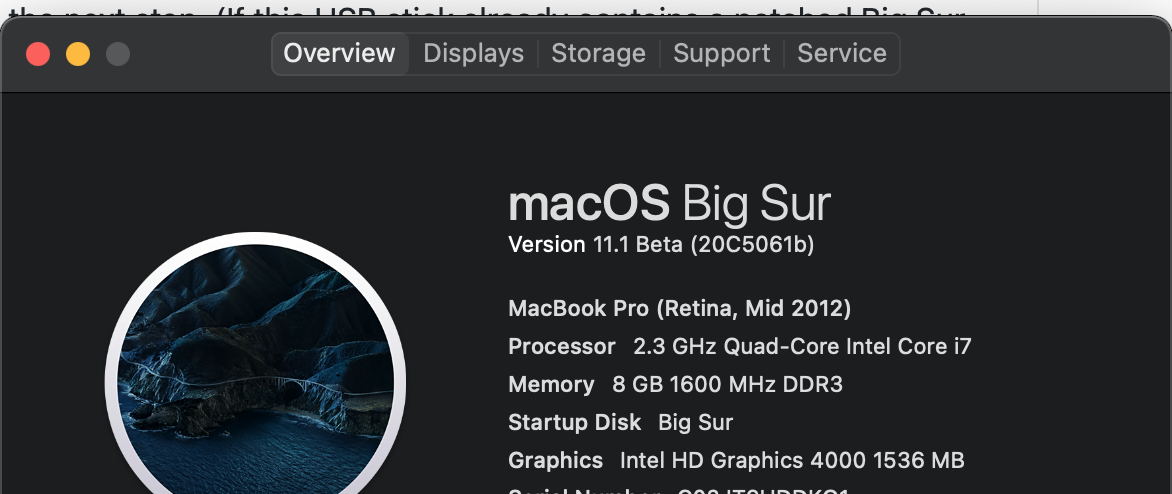The width and height of the screenshot is (1172, 494).
Task: Click the macOS Big Sur heading
Action: (x=669, y=204)
